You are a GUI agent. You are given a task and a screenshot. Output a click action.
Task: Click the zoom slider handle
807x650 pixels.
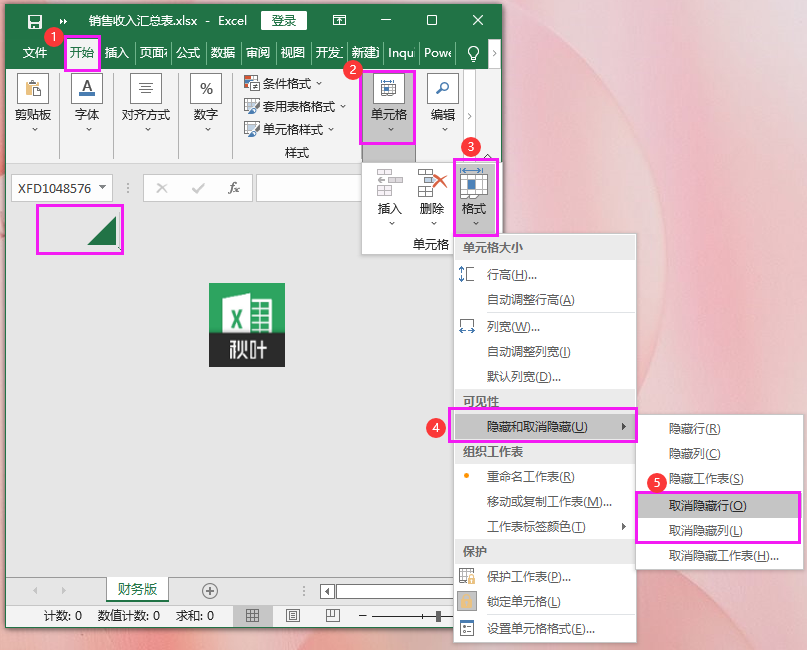pos(438,616)
